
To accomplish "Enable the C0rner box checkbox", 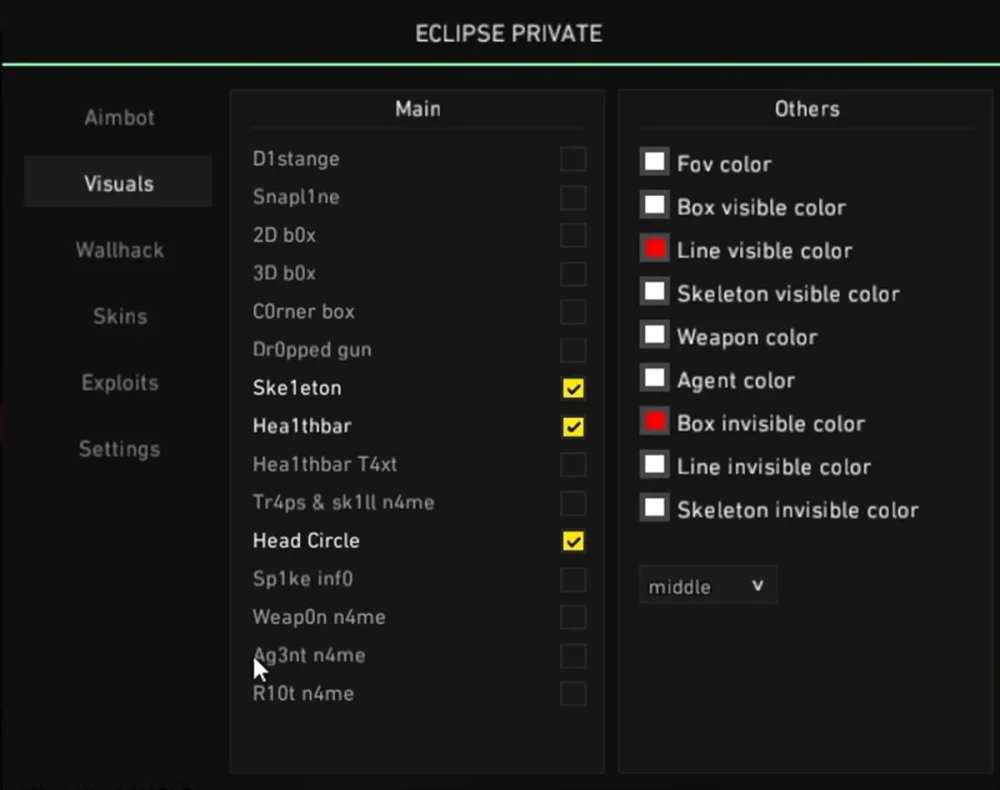I will point(573,312).
